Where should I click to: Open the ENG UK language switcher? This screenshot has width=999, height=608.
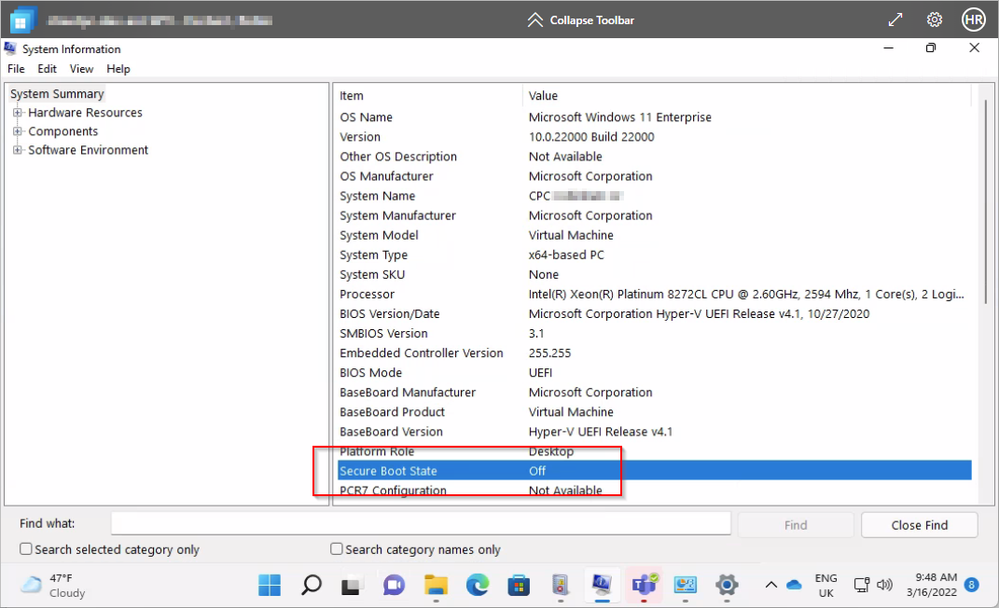[x=826, y=585]
